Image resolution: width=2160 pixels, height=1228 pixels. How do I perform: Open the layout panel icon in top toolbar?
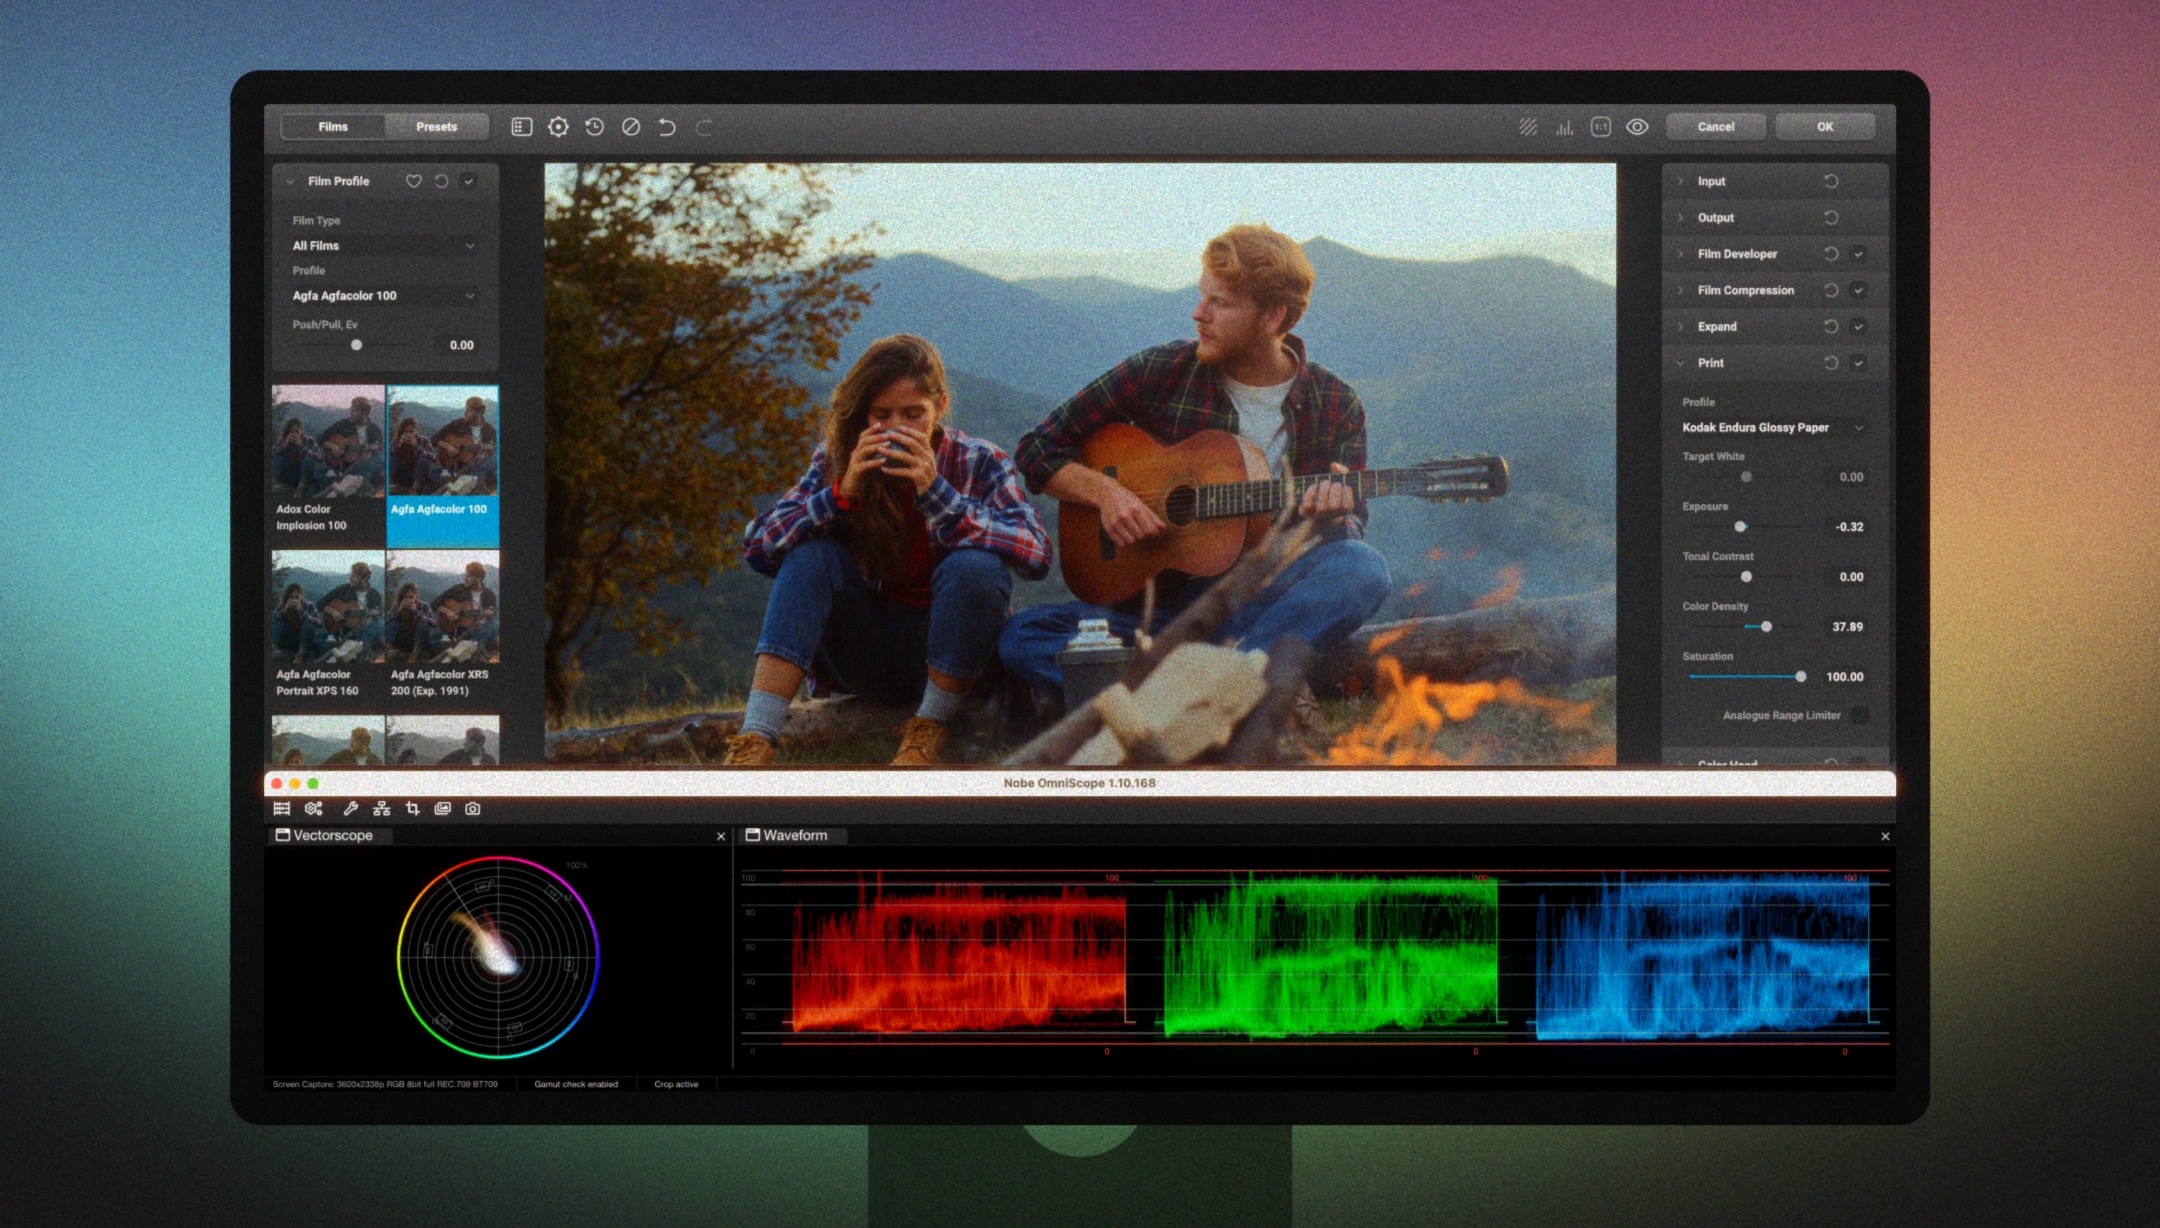pos(521,127)
